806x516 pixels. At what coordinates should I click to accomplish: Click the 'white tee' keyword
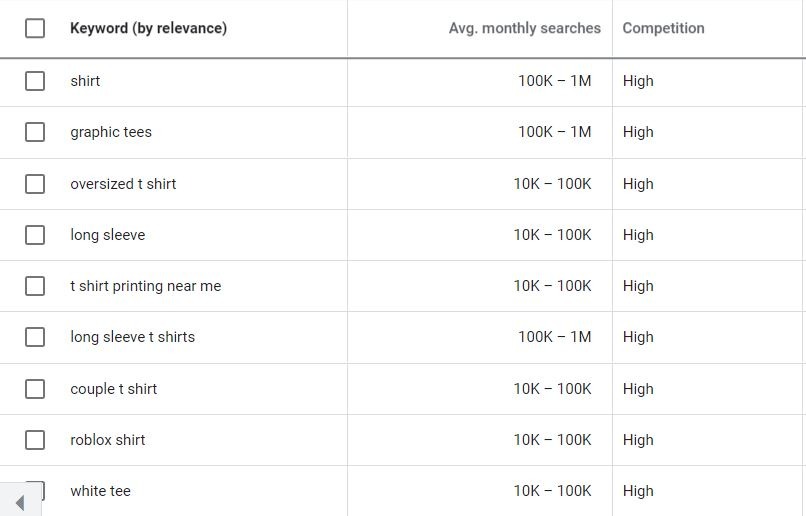pos(100,491)
